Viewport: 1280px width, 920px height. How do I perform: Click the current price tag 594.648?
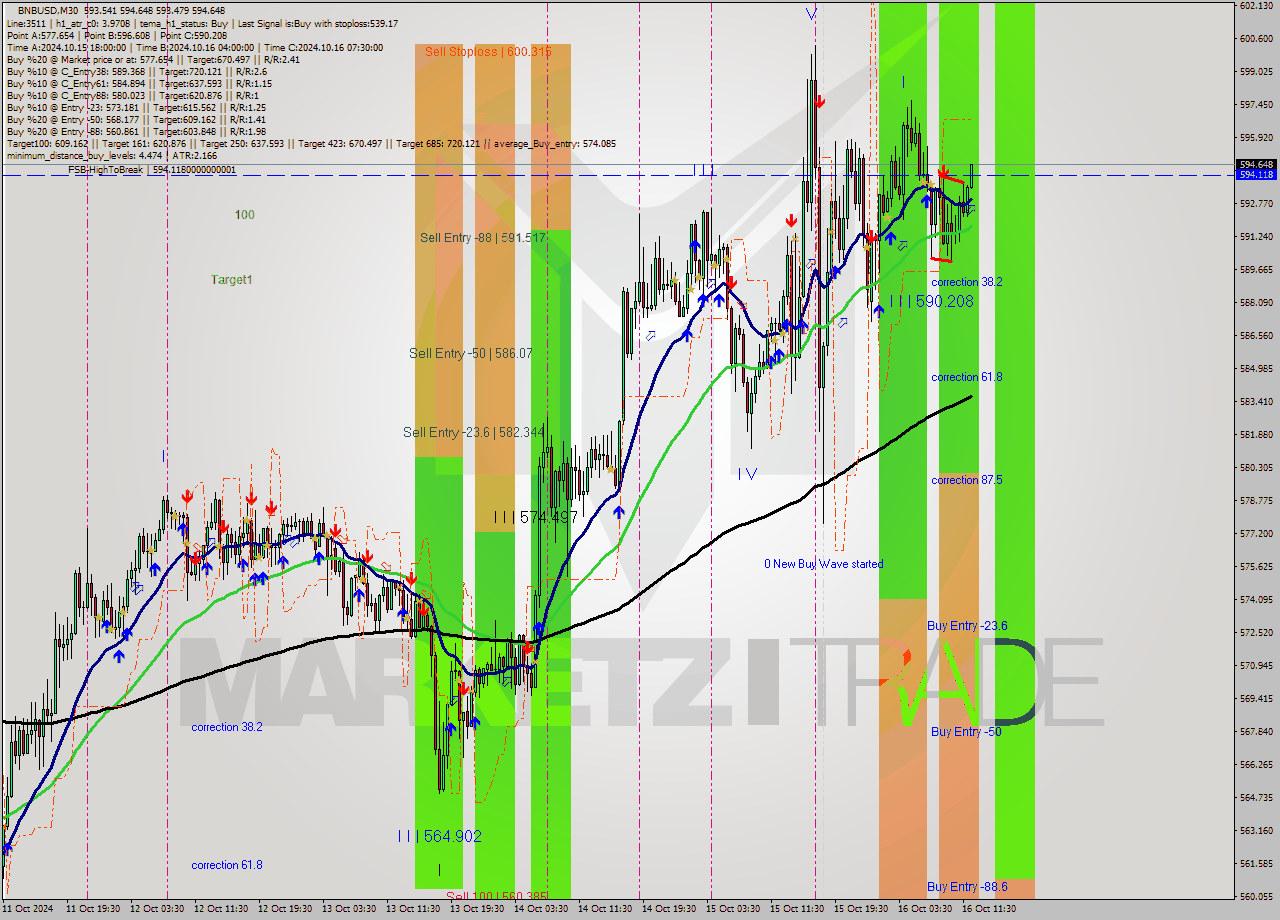point(1256,164)
